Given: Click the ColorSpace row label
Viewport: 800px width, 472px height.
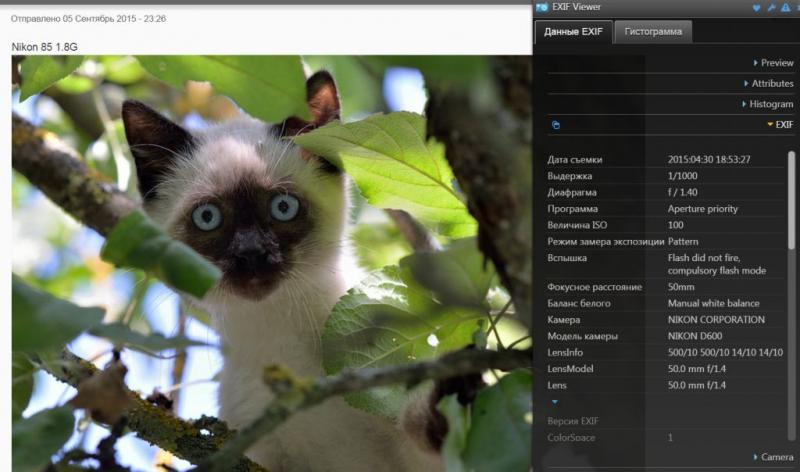Looking at the screenshot, I should point(571,437).
